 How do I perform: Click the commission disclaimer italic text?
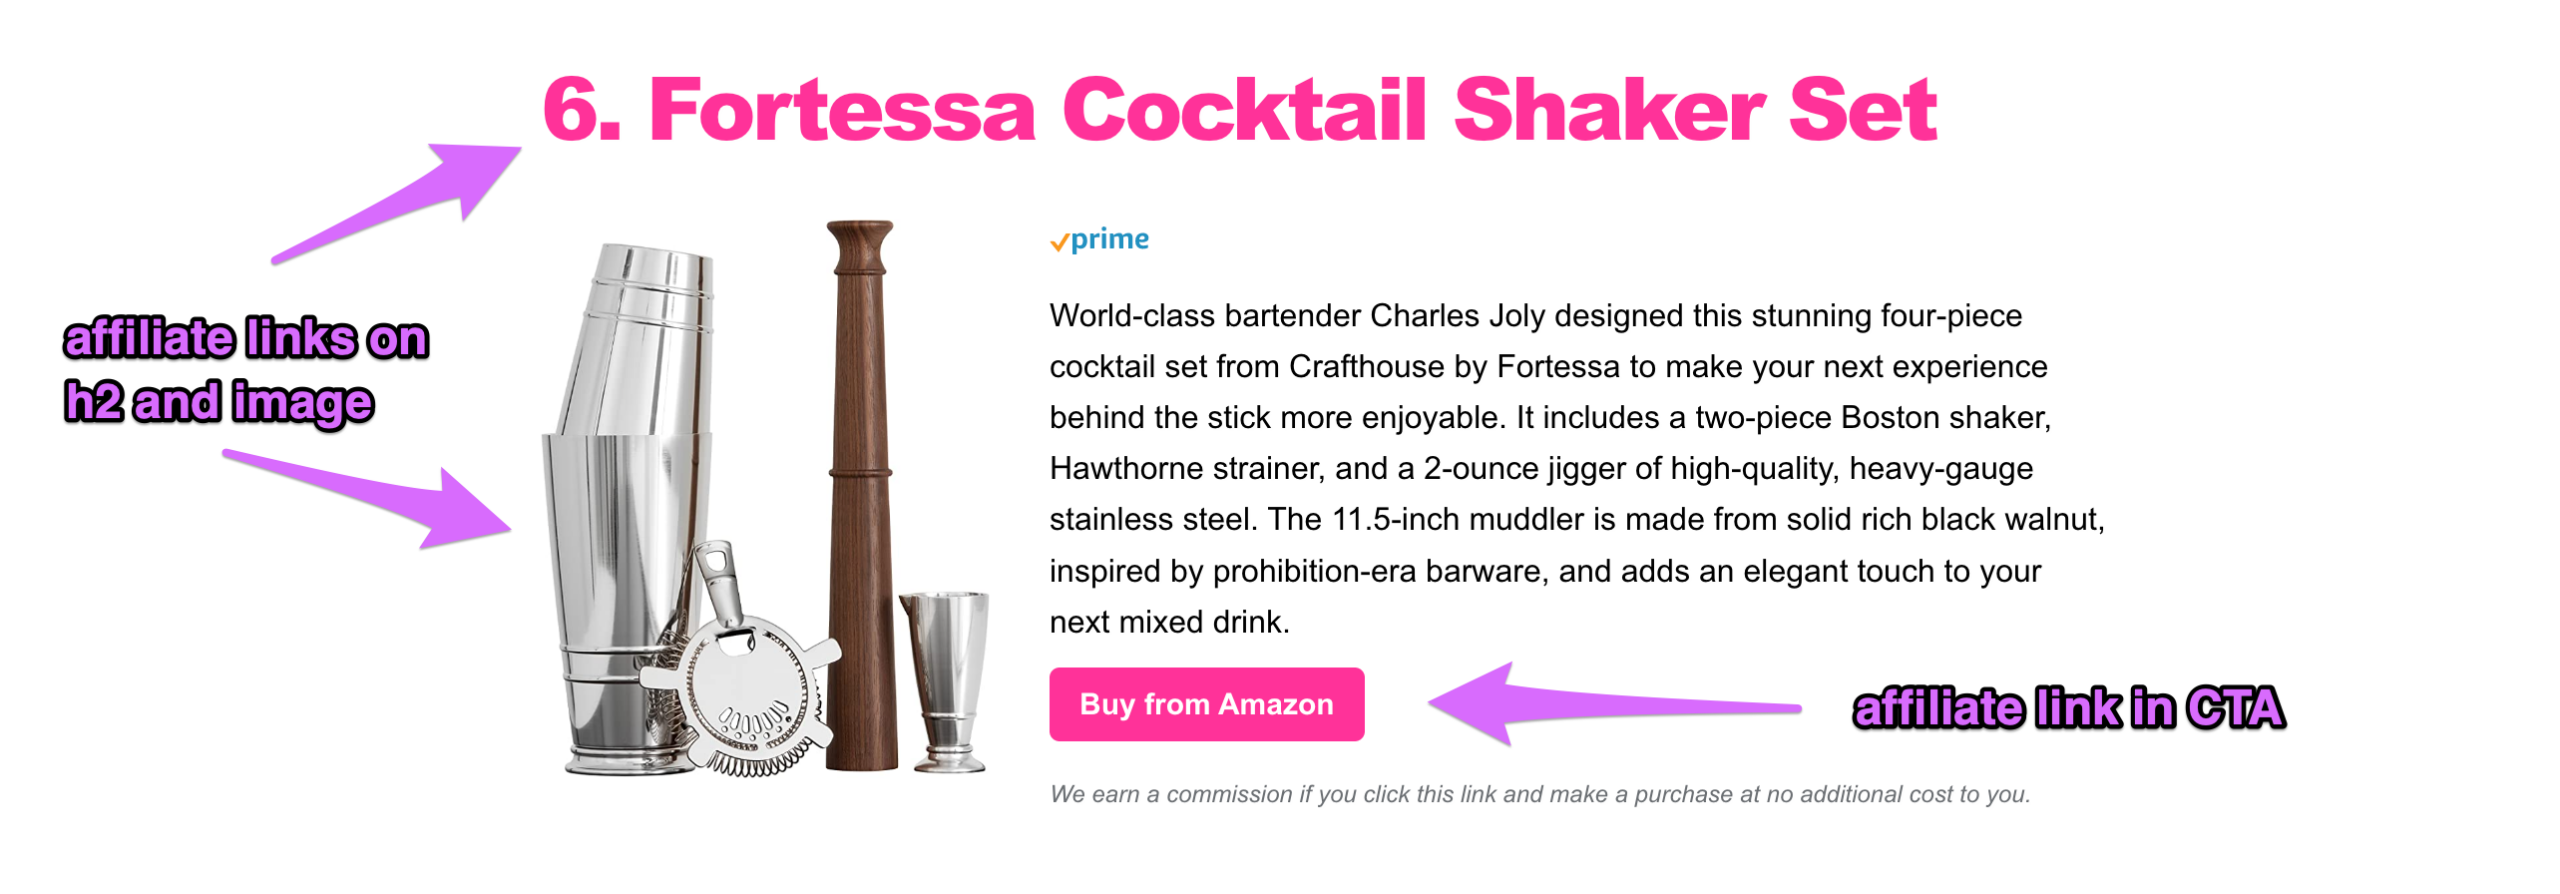(1539, 794)
